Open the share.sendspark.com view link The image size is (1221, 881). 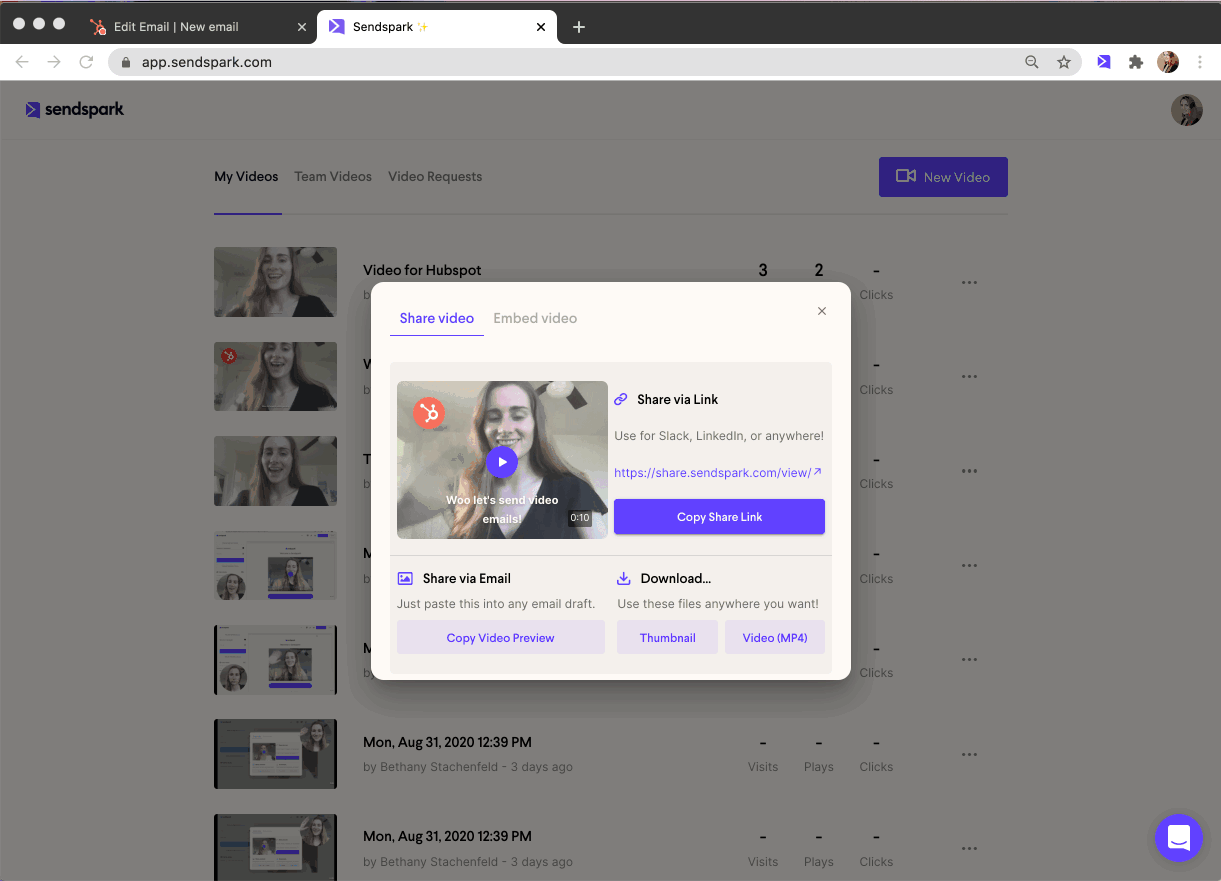coord(718,472)
